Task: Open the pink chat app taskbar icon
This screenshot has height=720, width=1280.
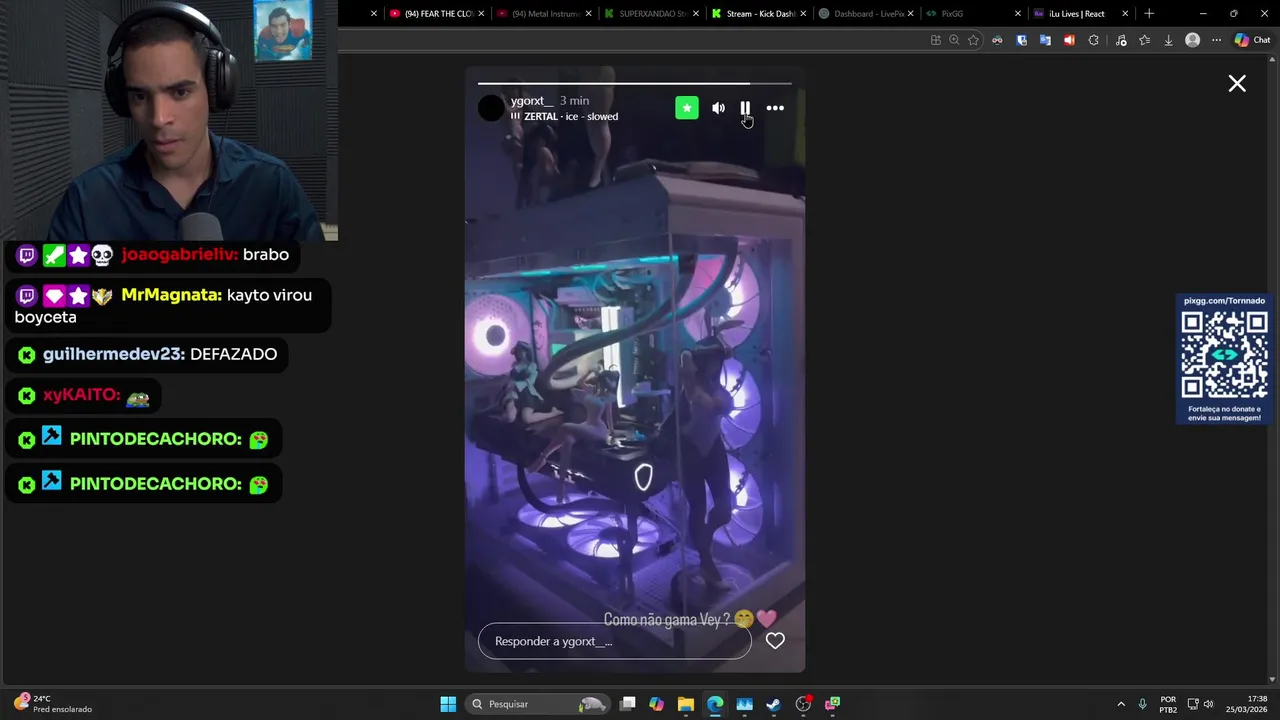Action: [832, 704]
